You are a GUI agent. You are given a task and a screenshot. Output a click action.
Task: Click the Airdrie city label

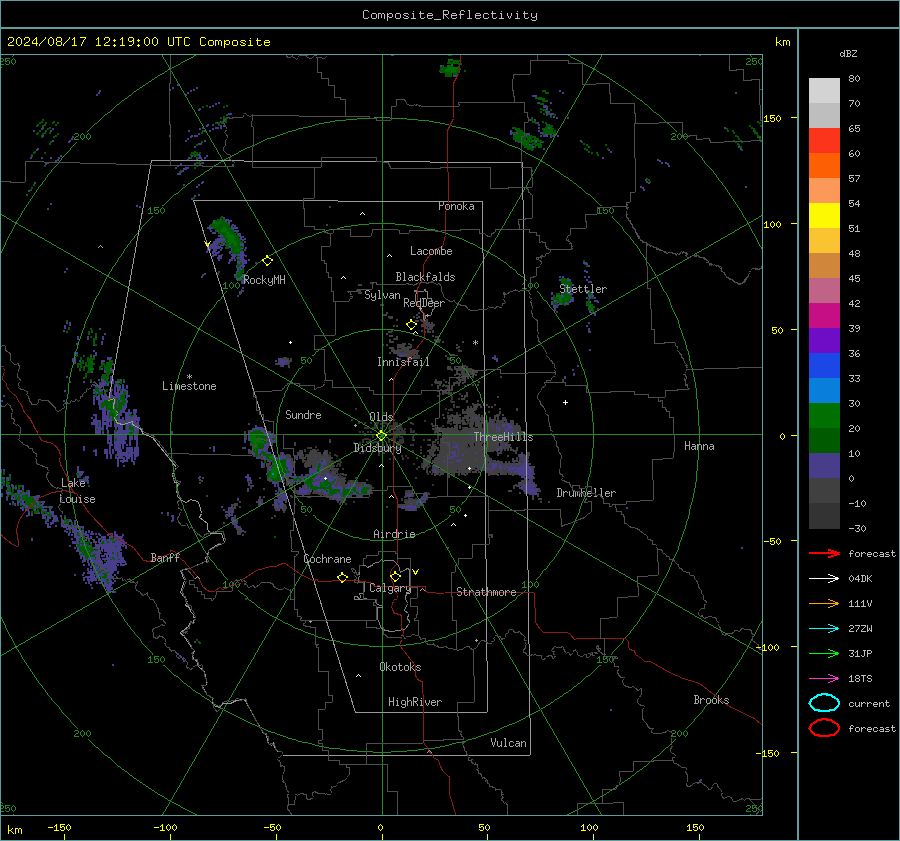394,534
